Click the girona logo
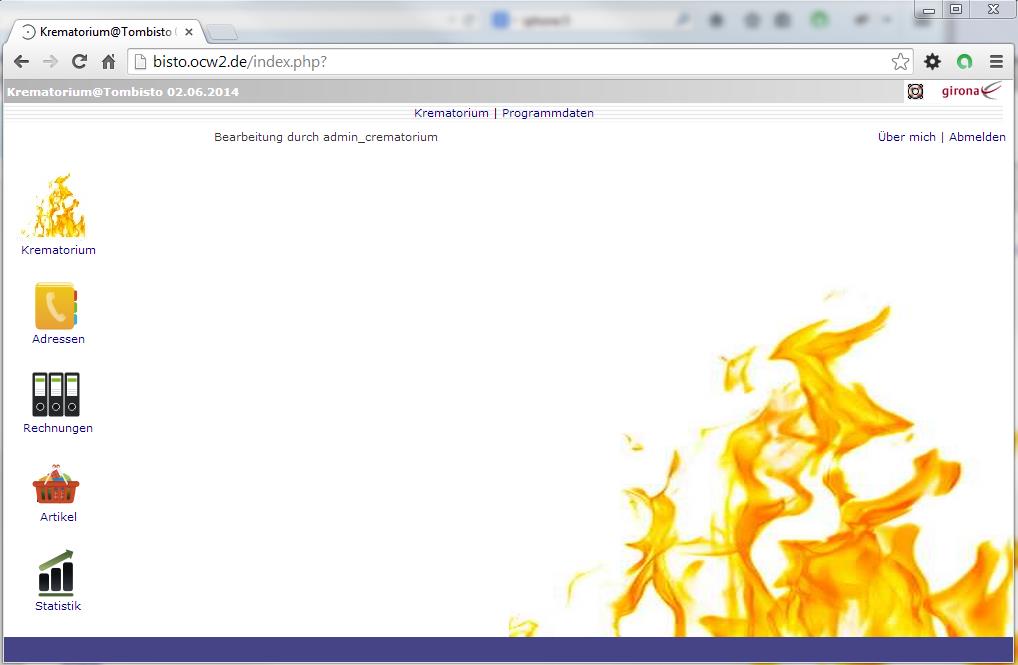This screenshot has height=665, width=1018. tap(969, 92)
